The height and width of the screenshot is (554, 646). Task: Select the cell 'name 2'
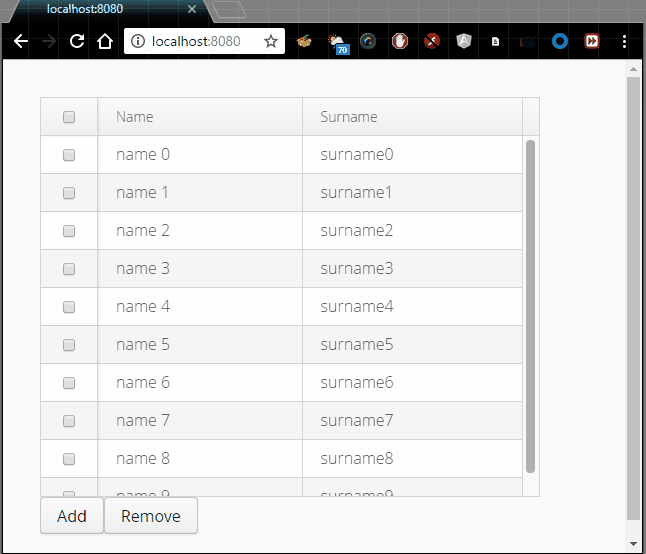tap(200, 231)
